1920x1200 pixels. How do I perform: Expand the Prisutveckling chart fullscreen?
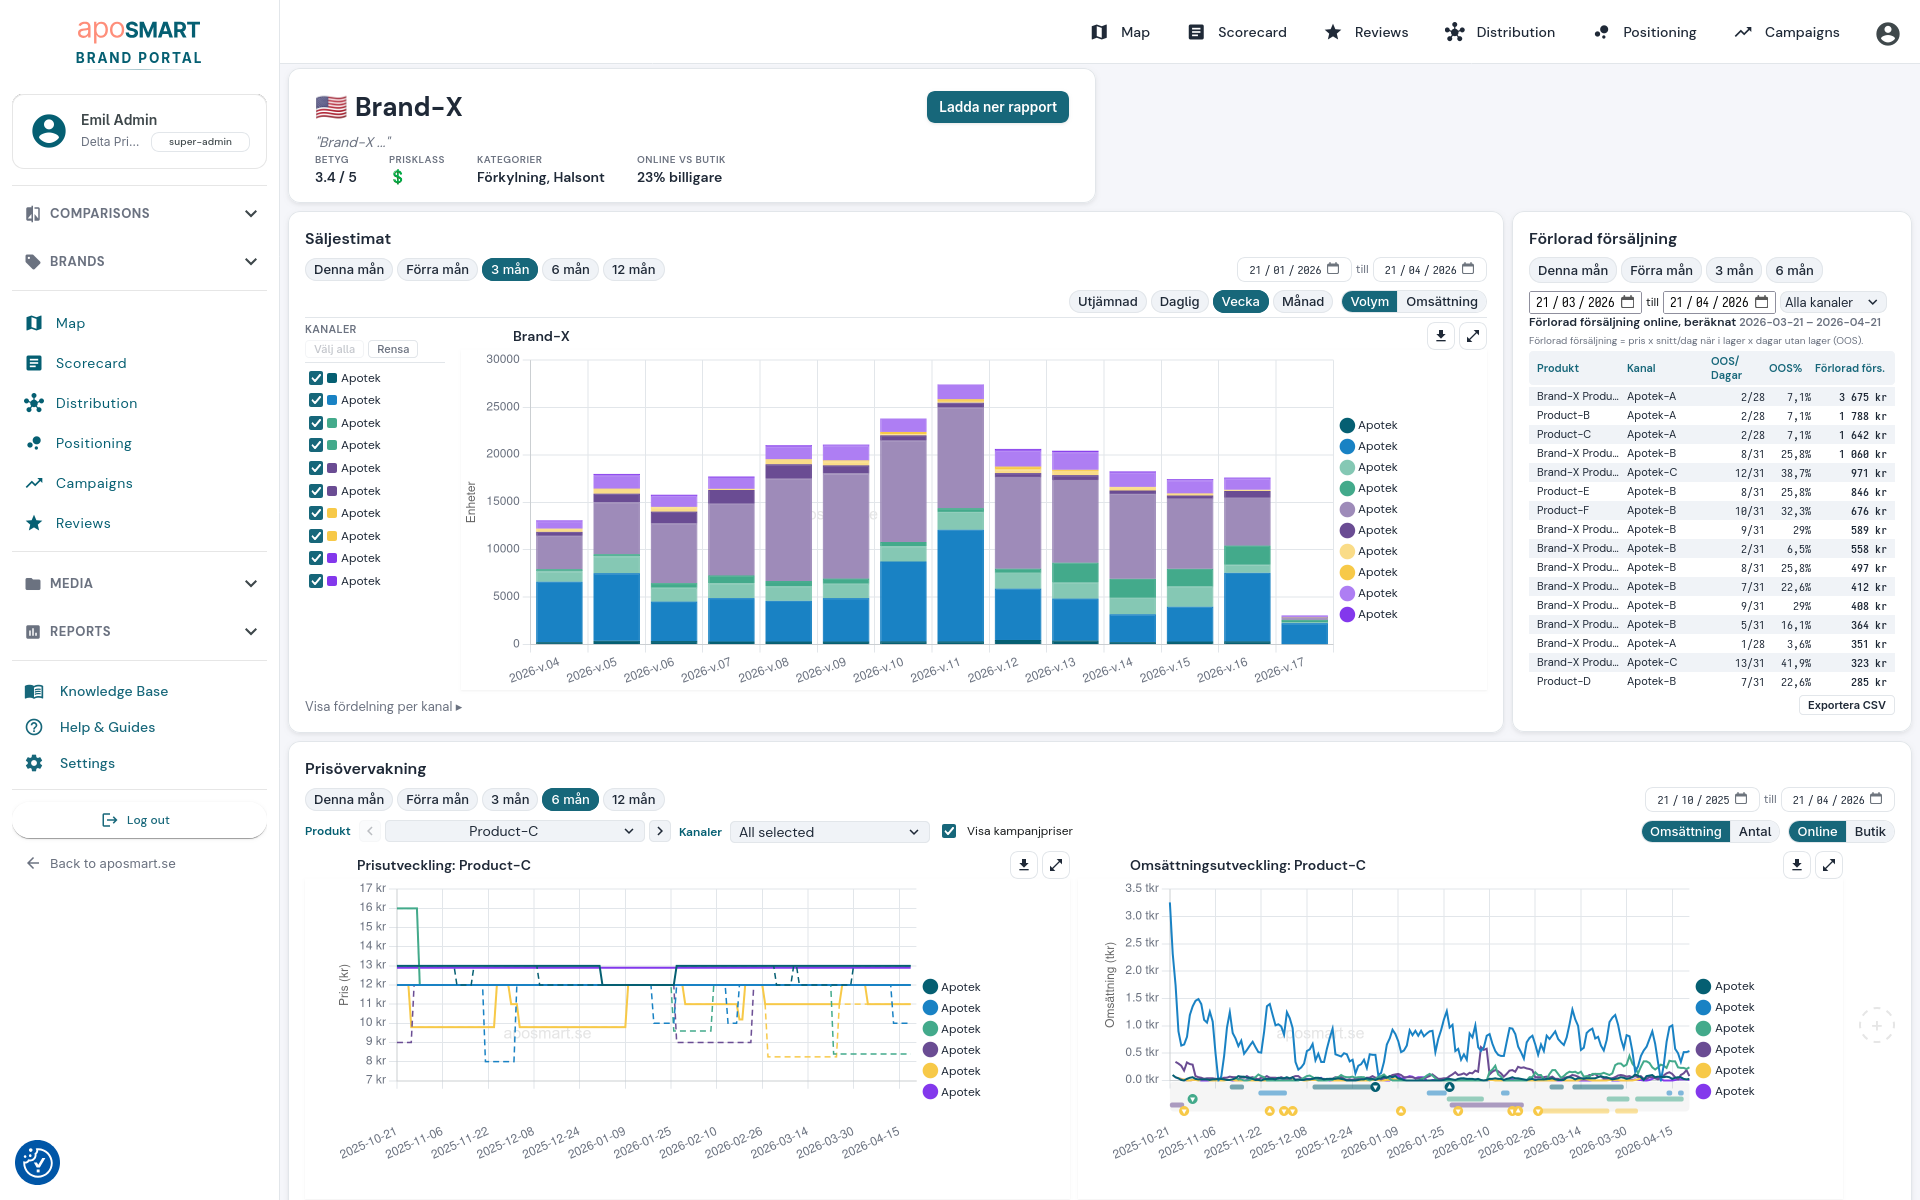pyautogui.click(x=1056, y=865)
